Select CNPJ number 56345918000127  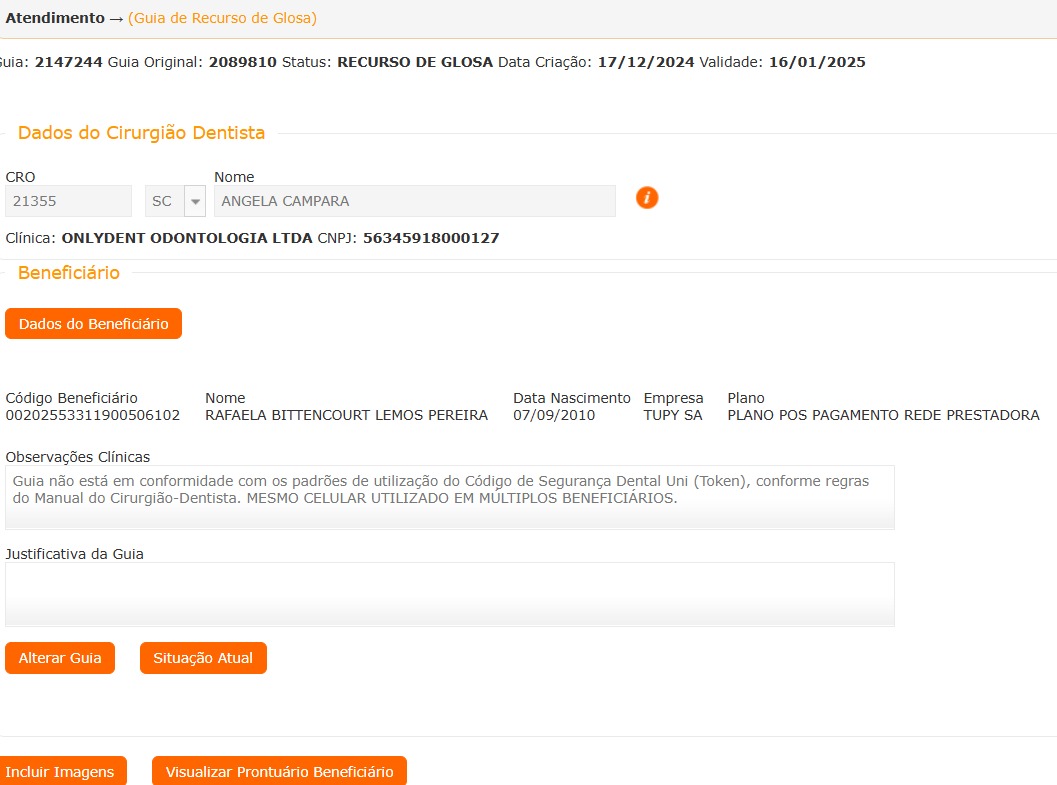pyautogui.click(x=431, y=238)
